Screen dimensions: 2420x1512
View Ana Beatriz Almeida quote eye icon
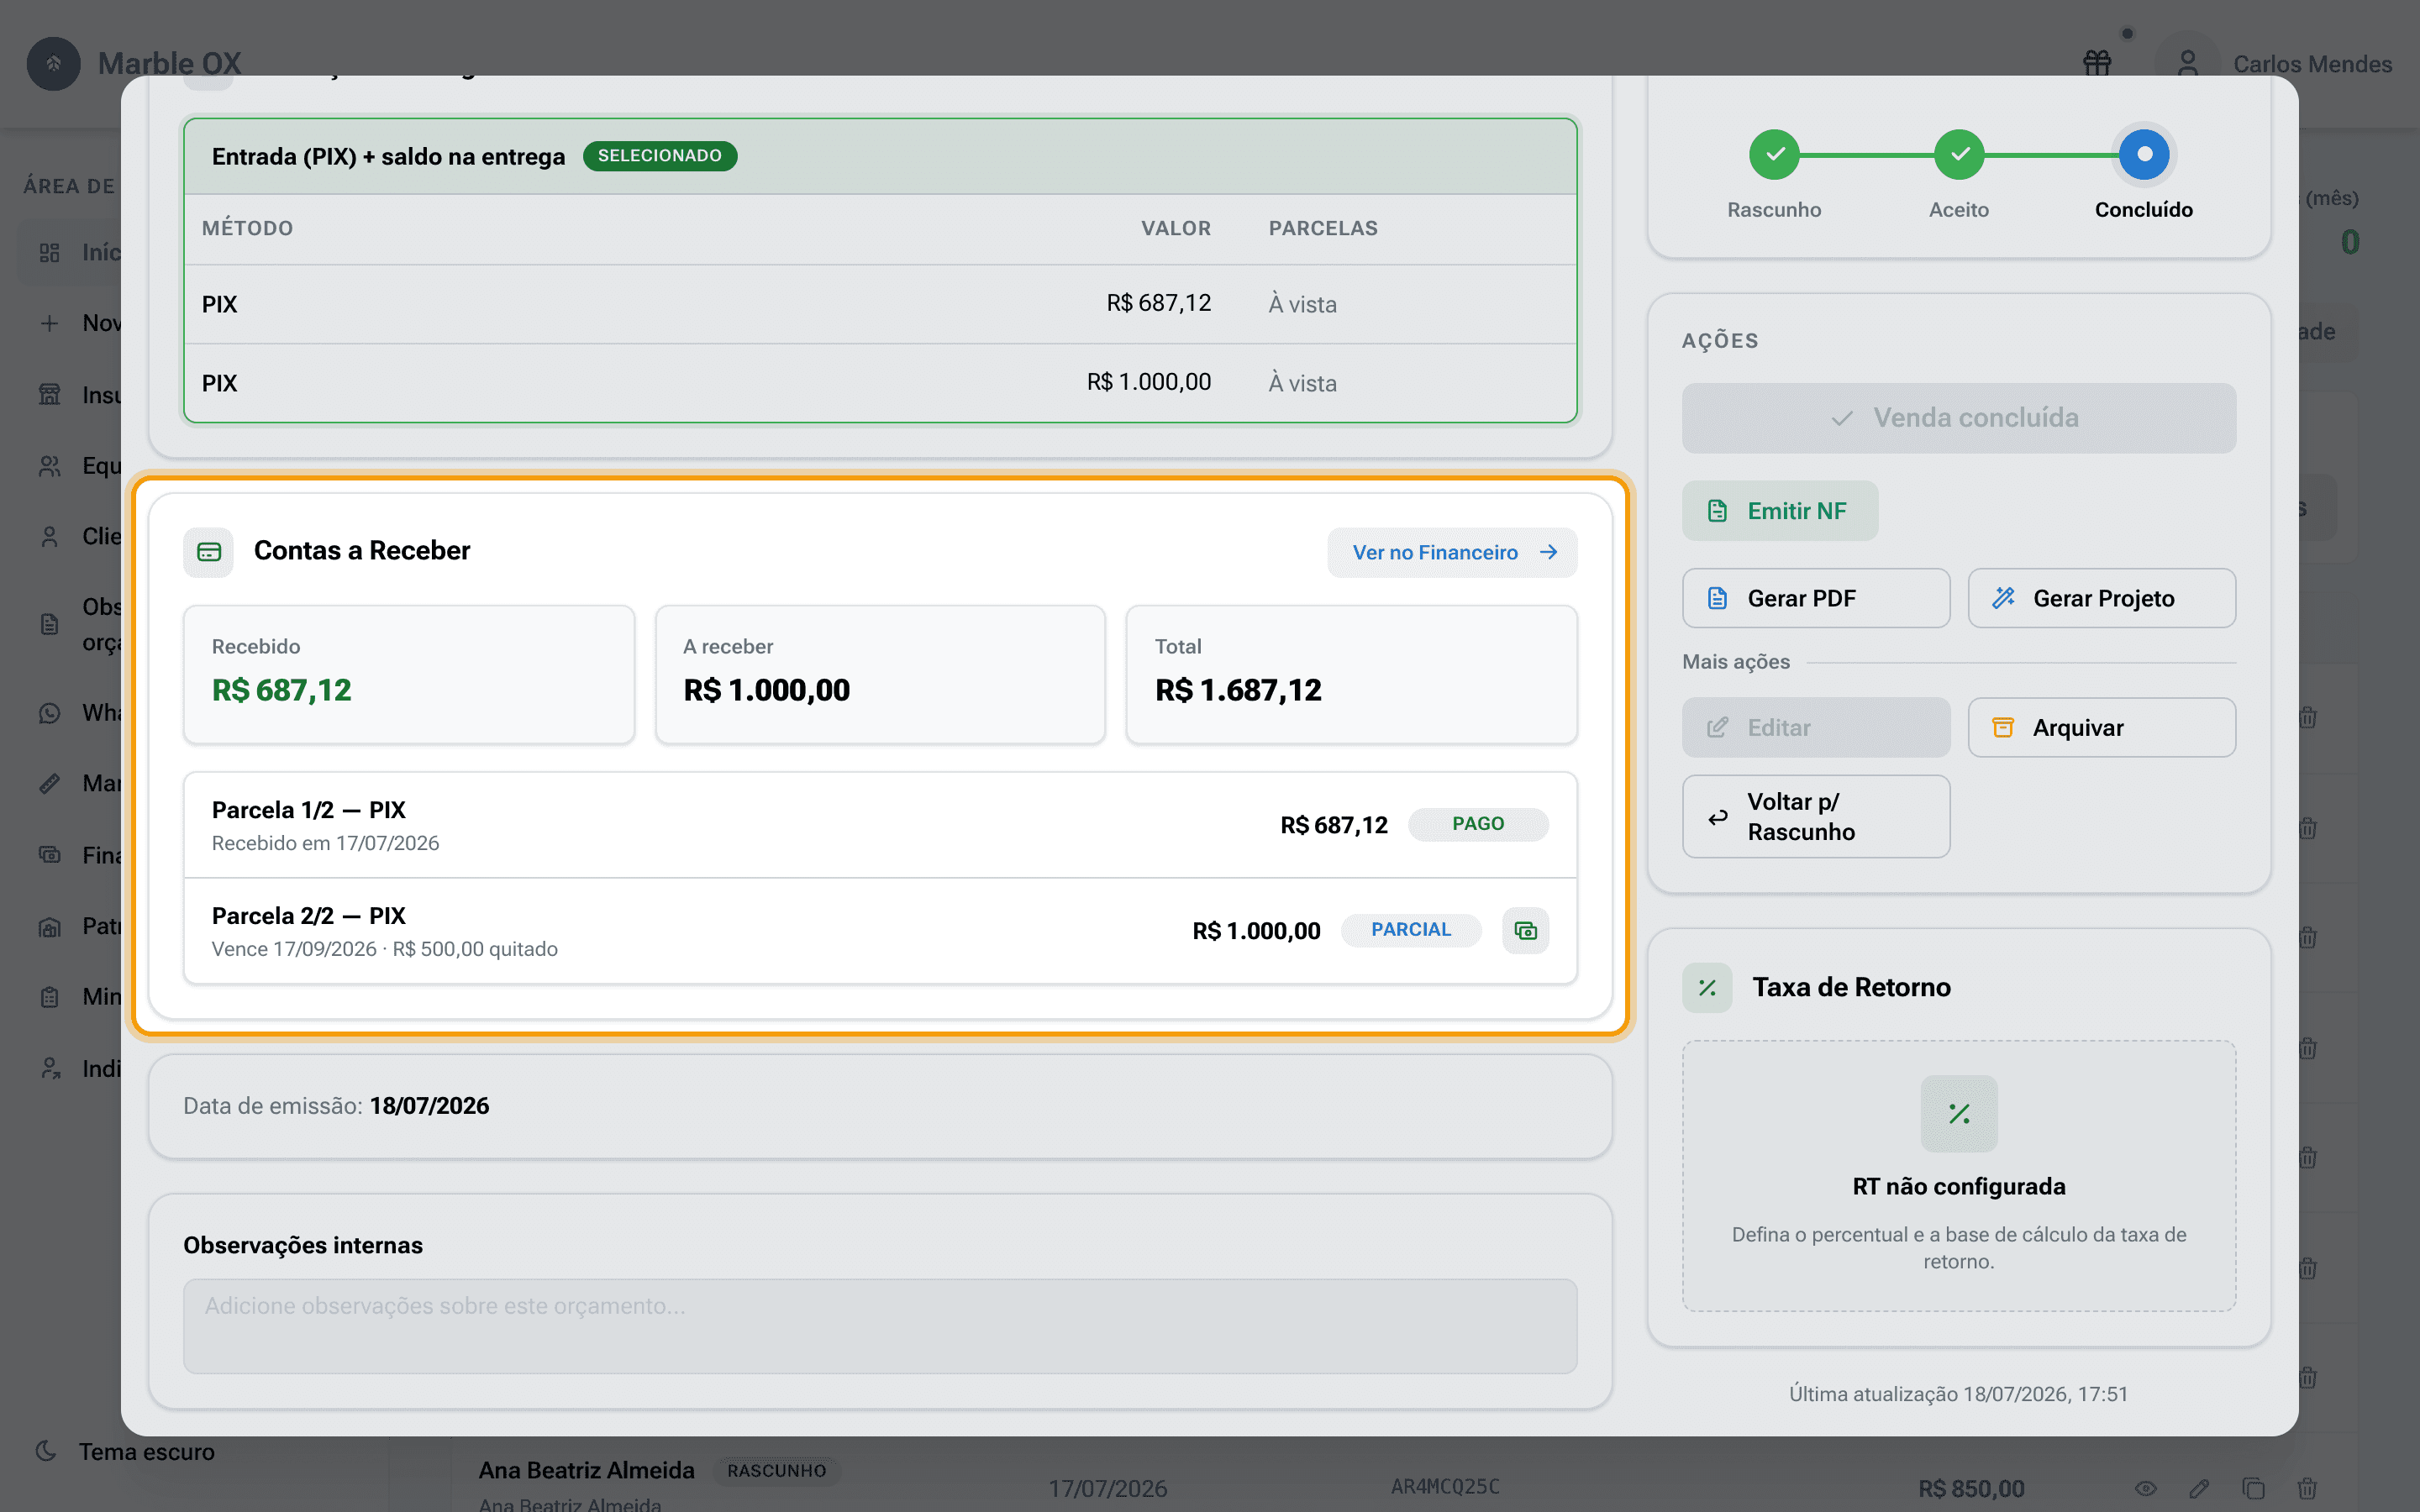2146,1488
